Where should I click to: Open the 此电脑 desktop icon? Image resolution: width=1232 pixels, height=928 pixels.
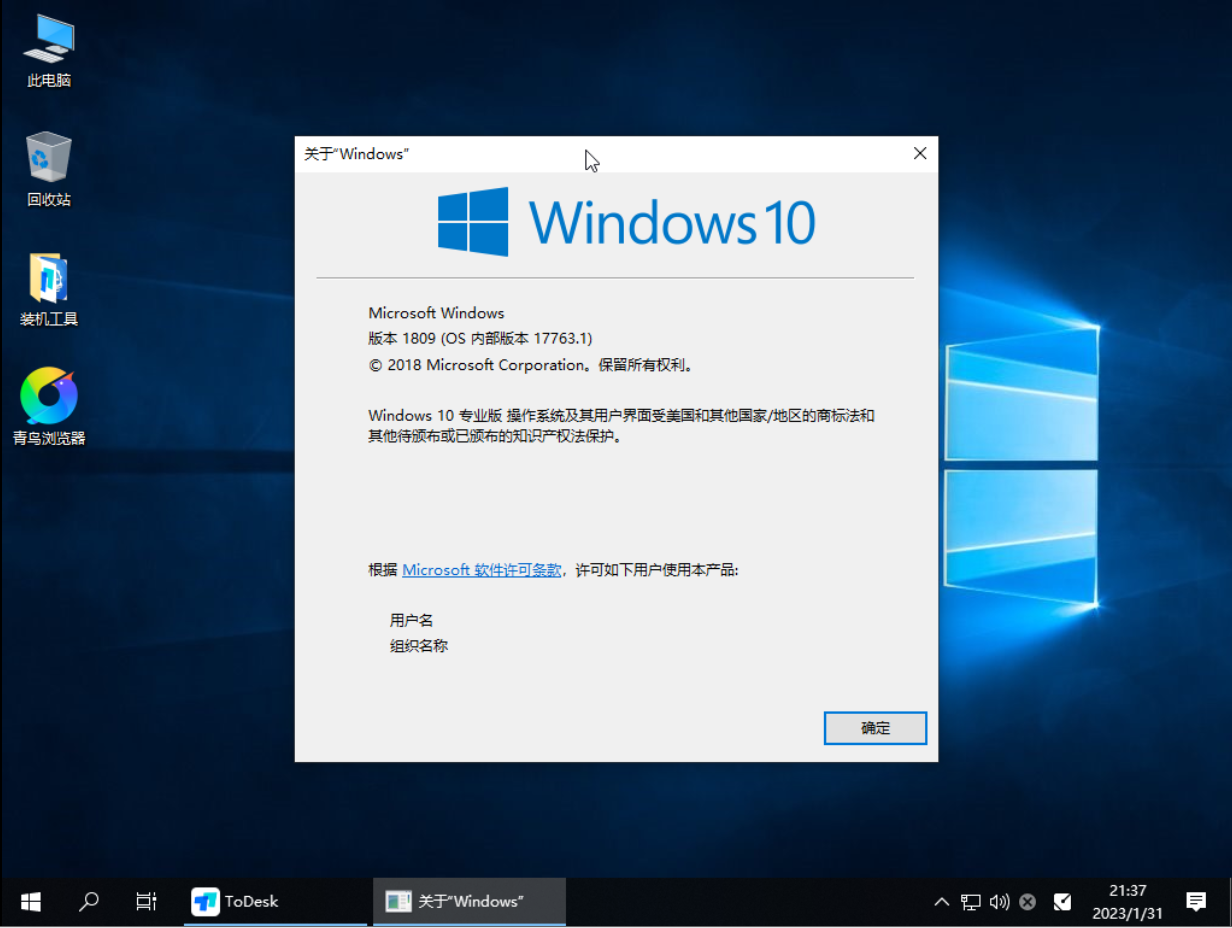tap(49, 52)
